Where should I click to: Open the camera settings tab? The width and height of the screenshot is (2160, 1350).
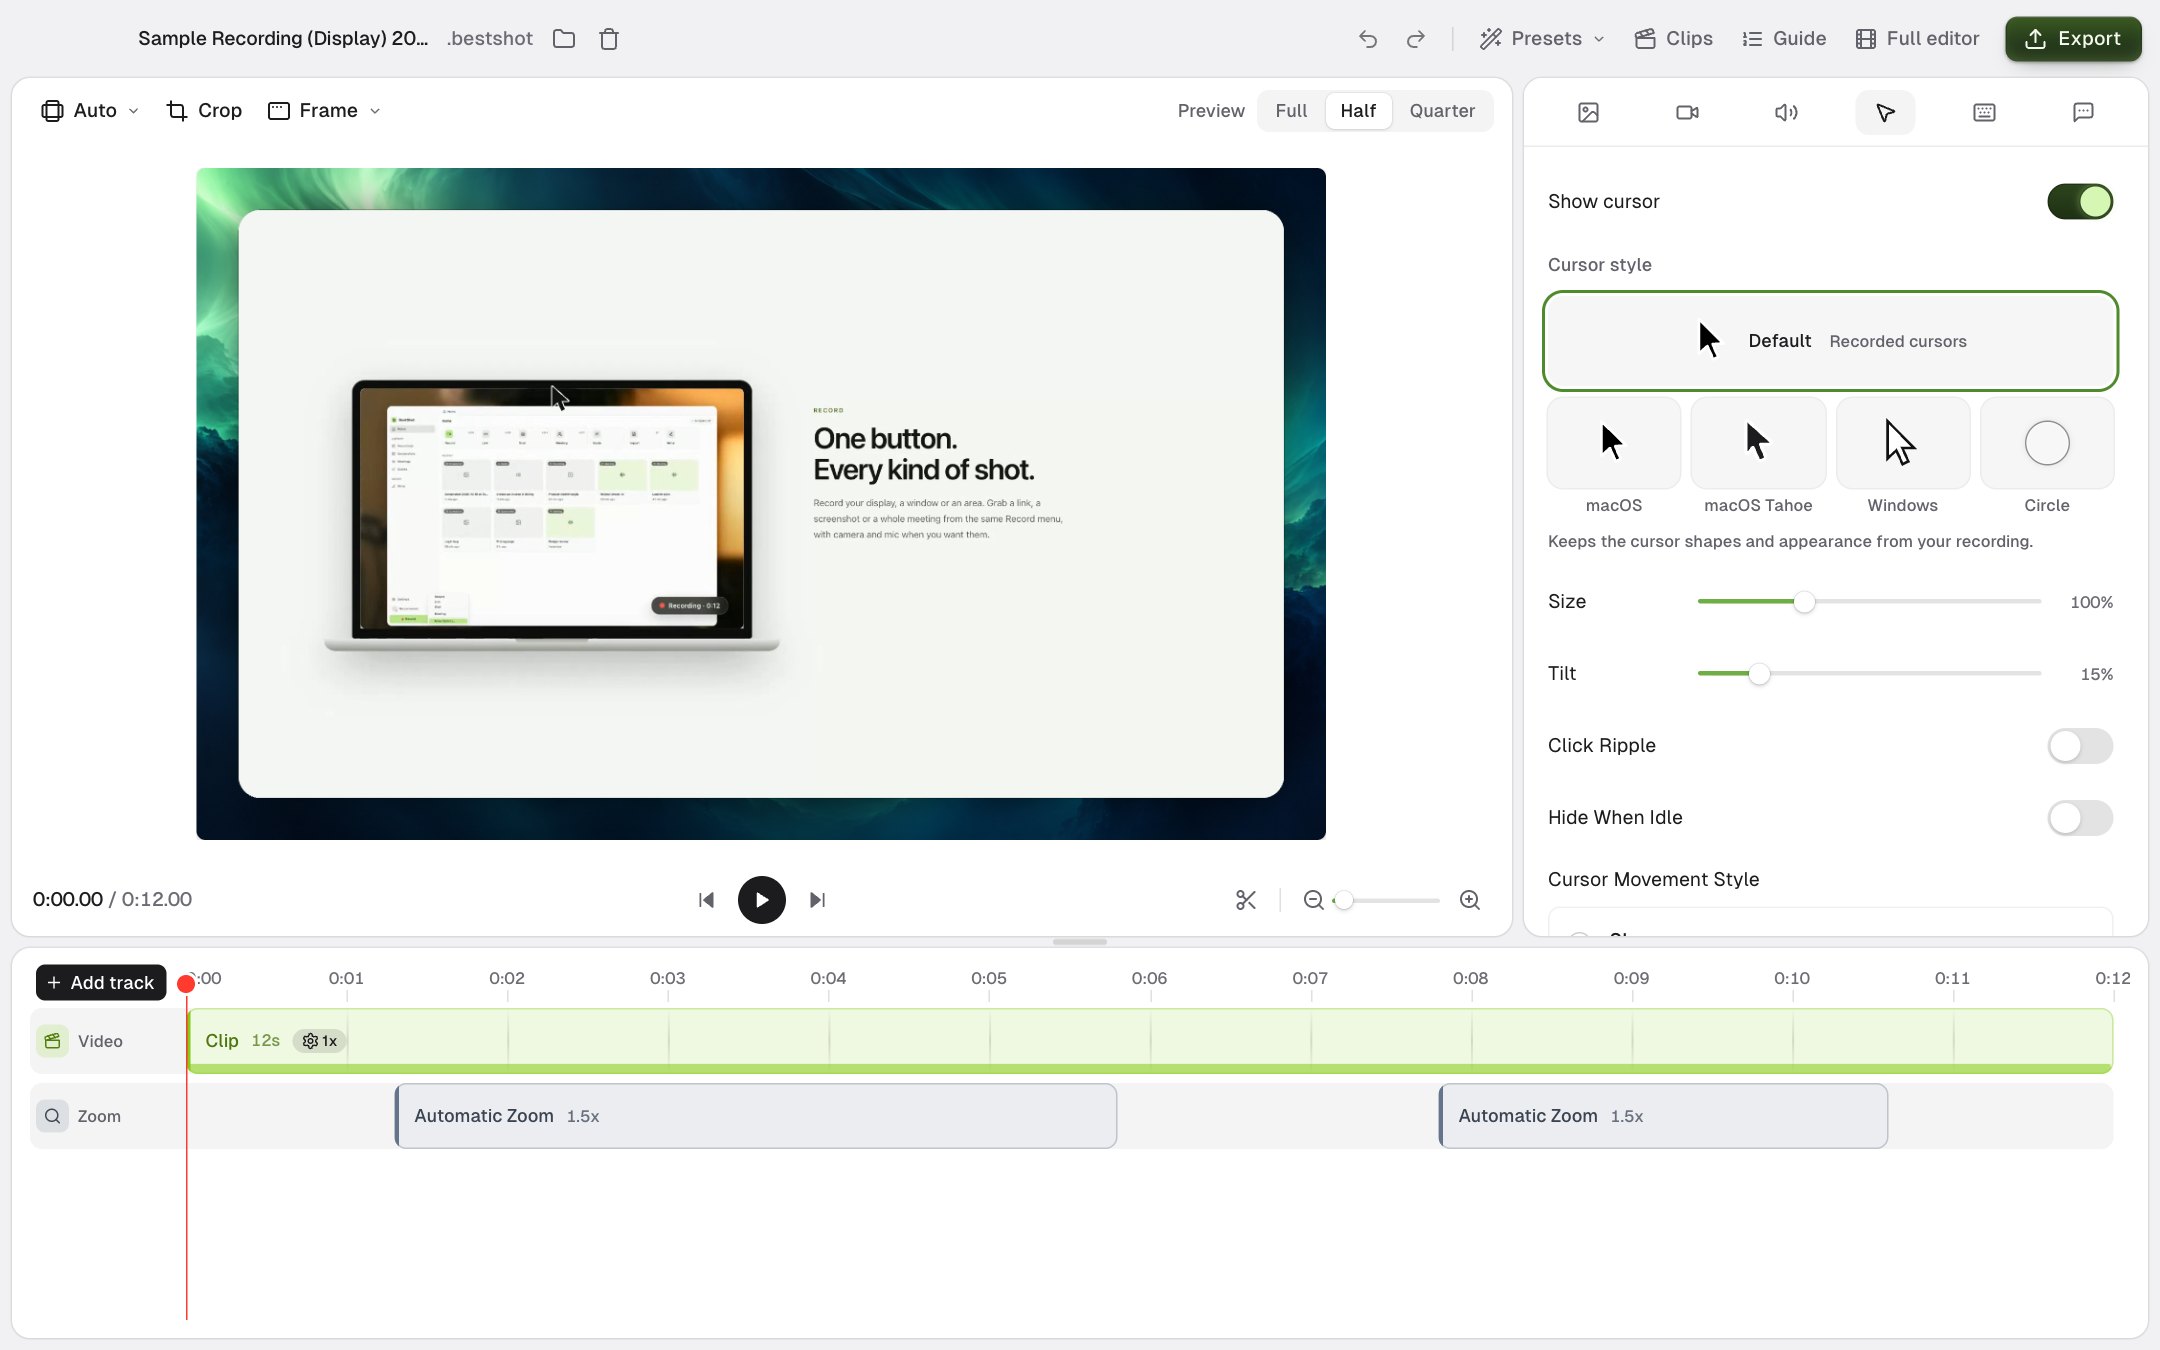[x=1687, y=112]
